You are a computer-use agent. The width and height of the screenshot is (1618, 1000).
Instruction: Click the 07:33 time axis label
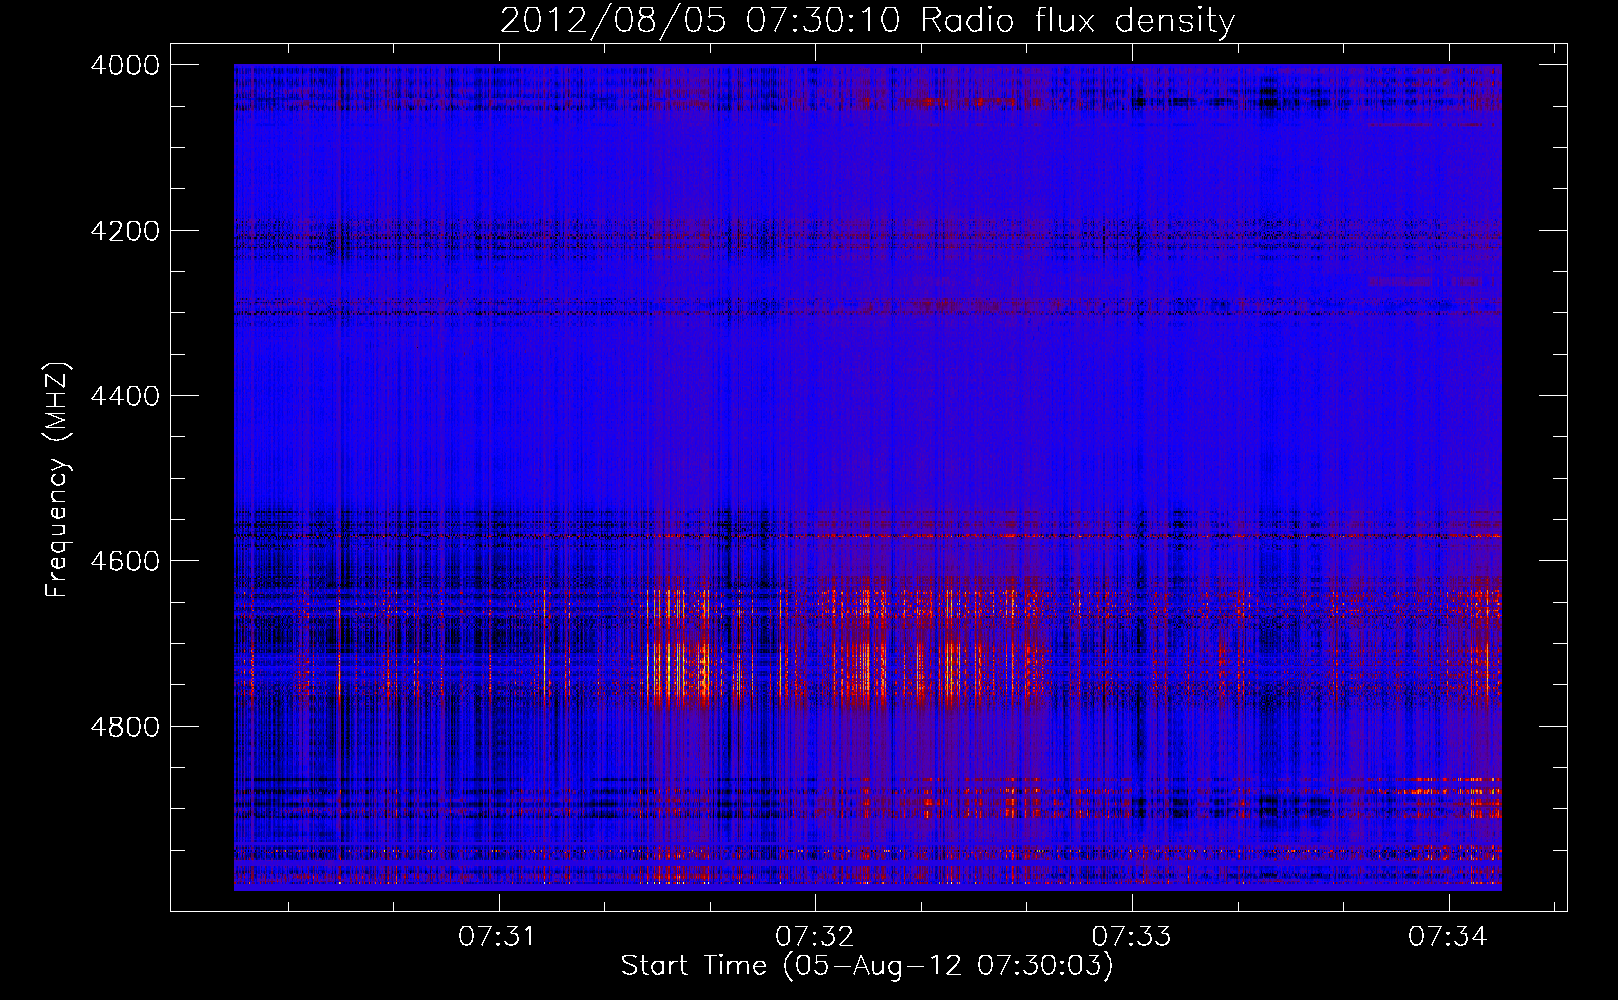point(1131,937)
